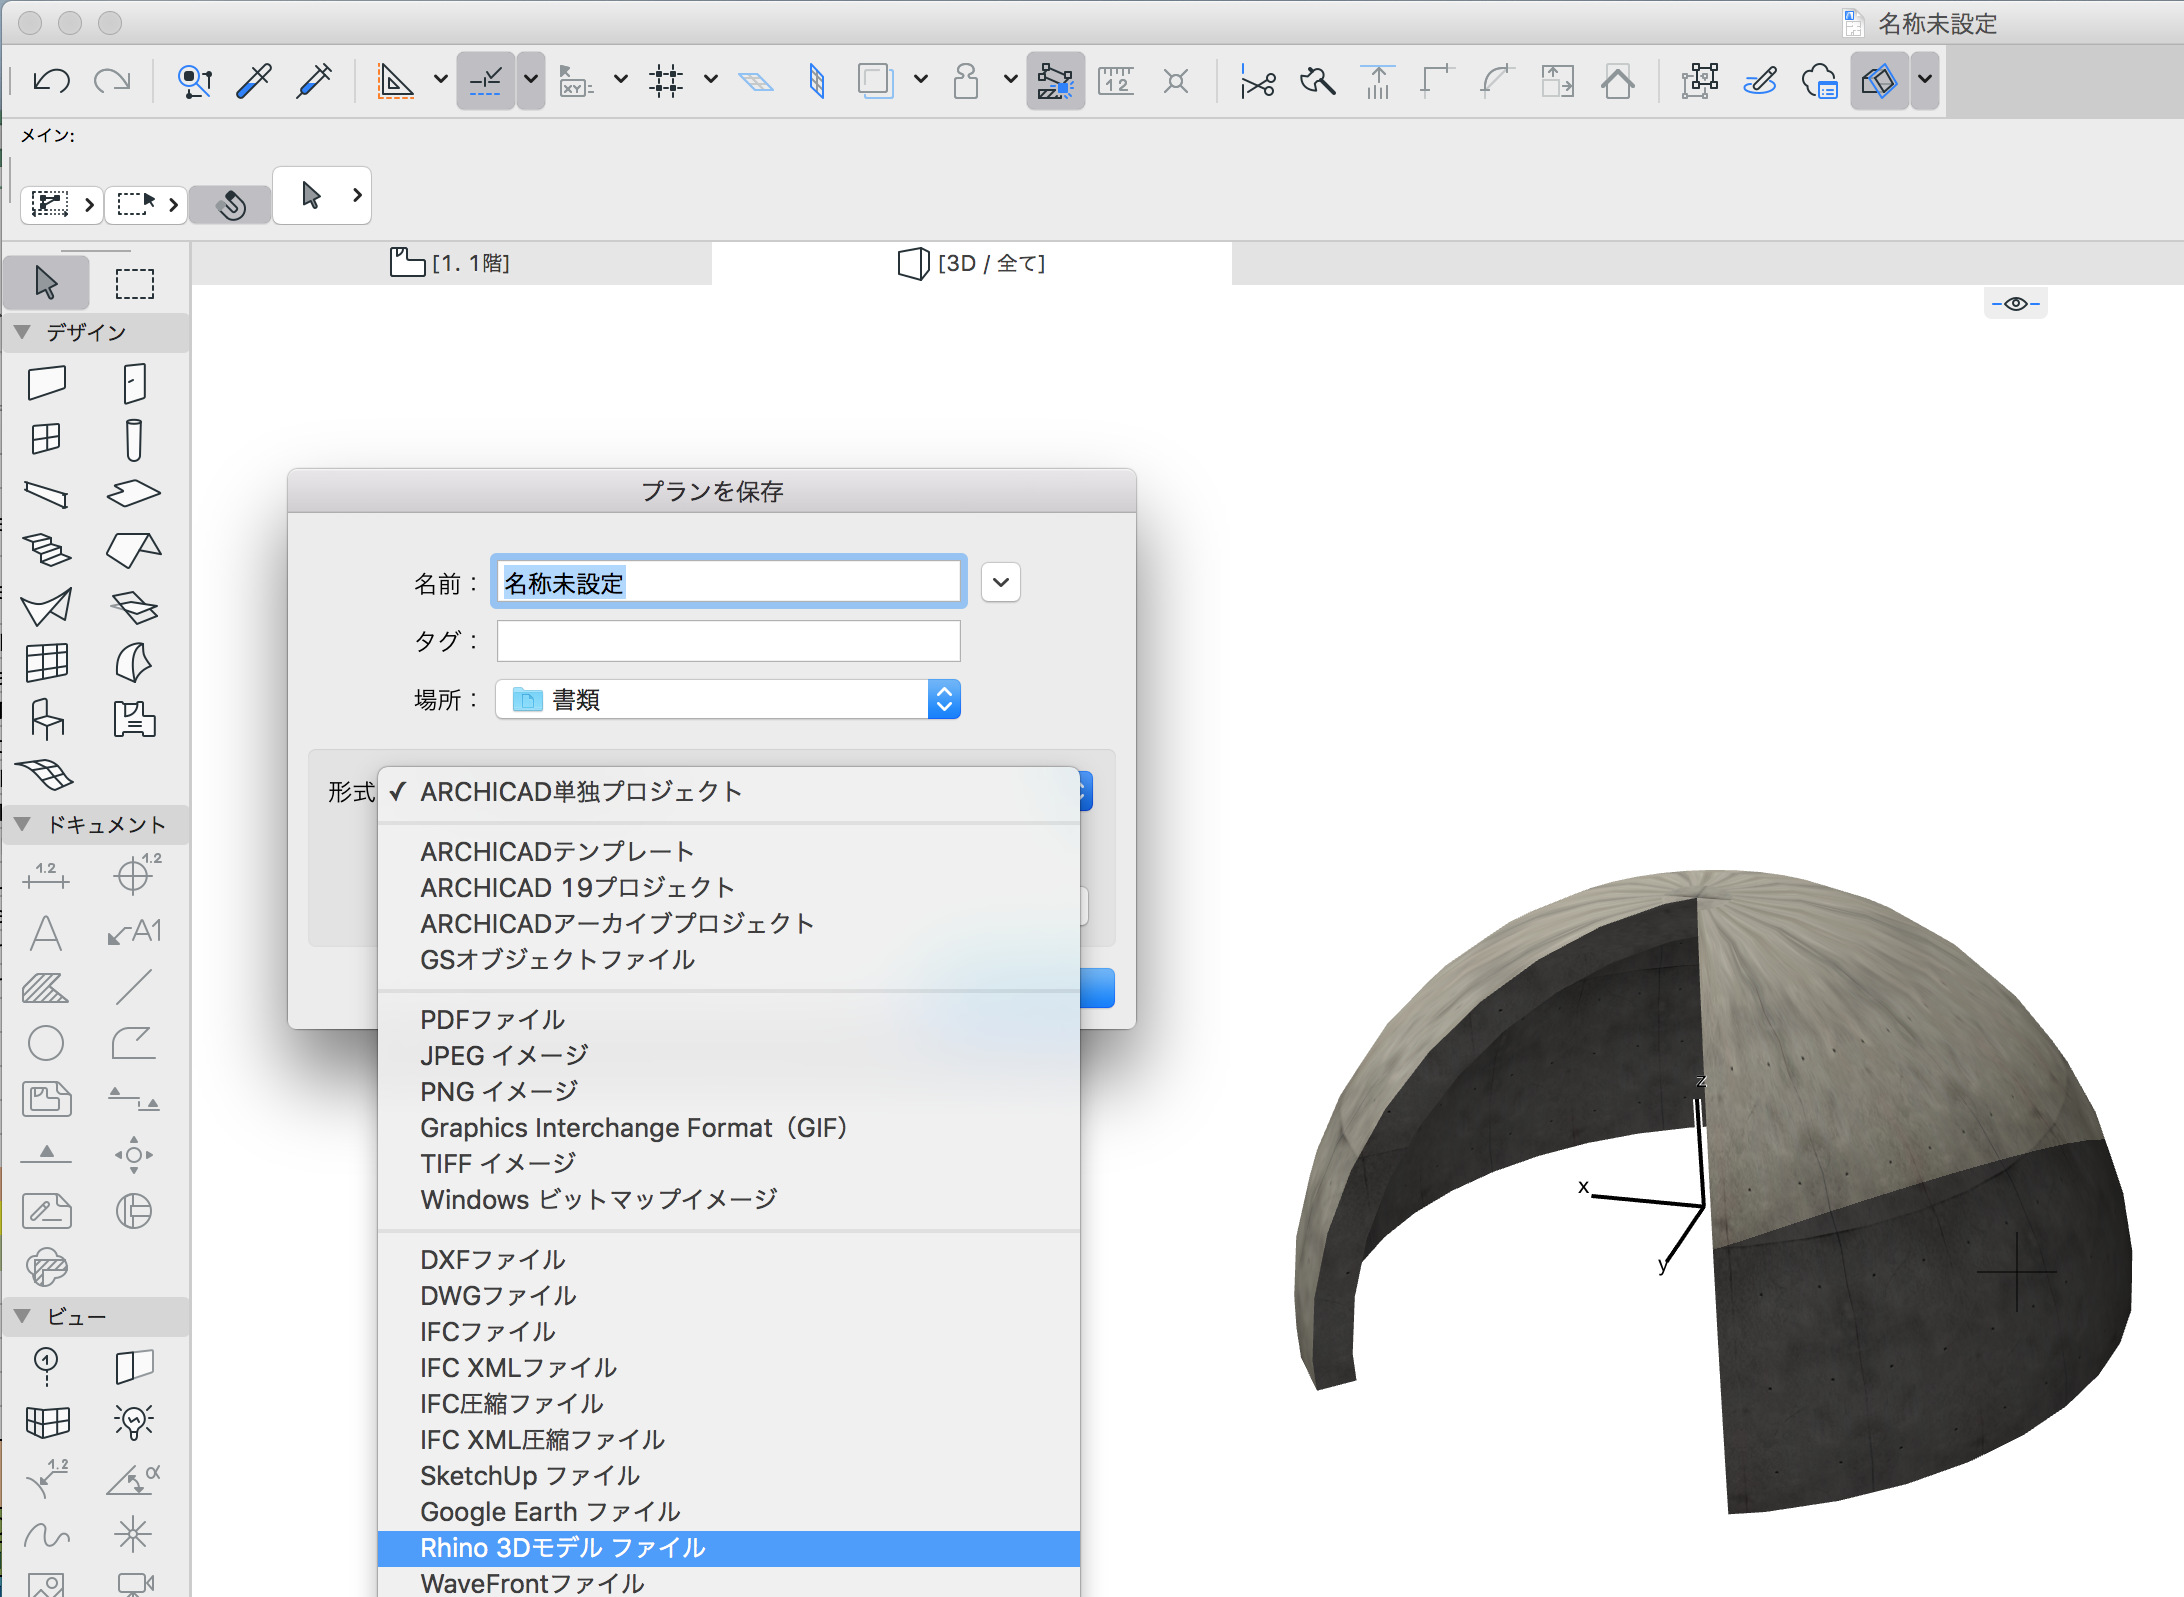The image size is (2184, 1597).
Task: Pick the eyedropper parameter pickup tool
Action: [254, 80]
